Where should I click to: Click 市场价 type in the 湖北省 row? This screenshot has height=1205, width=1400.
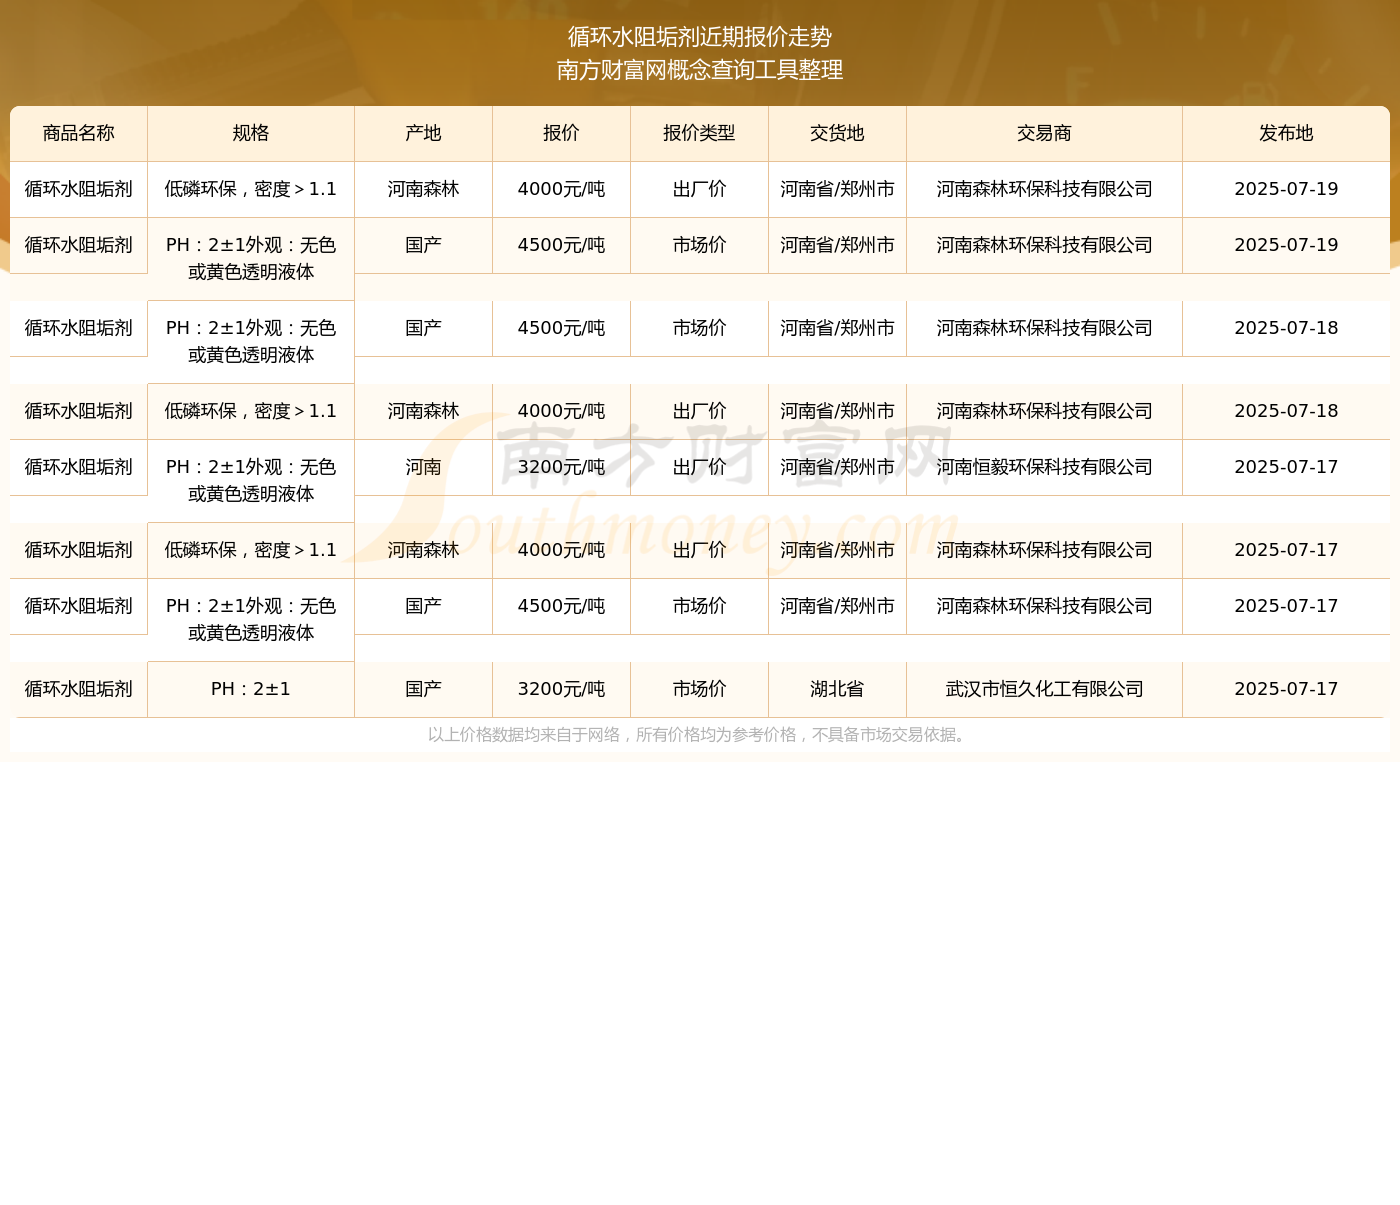(700, 689)
